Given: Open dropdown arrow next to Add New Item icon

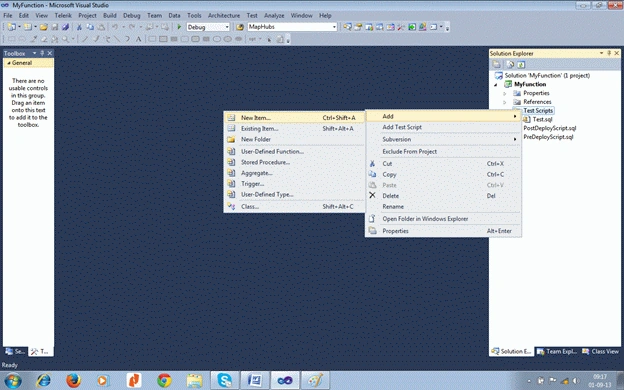Looking at the screenshot, I should pyautogui.click(x=35, y=27).
